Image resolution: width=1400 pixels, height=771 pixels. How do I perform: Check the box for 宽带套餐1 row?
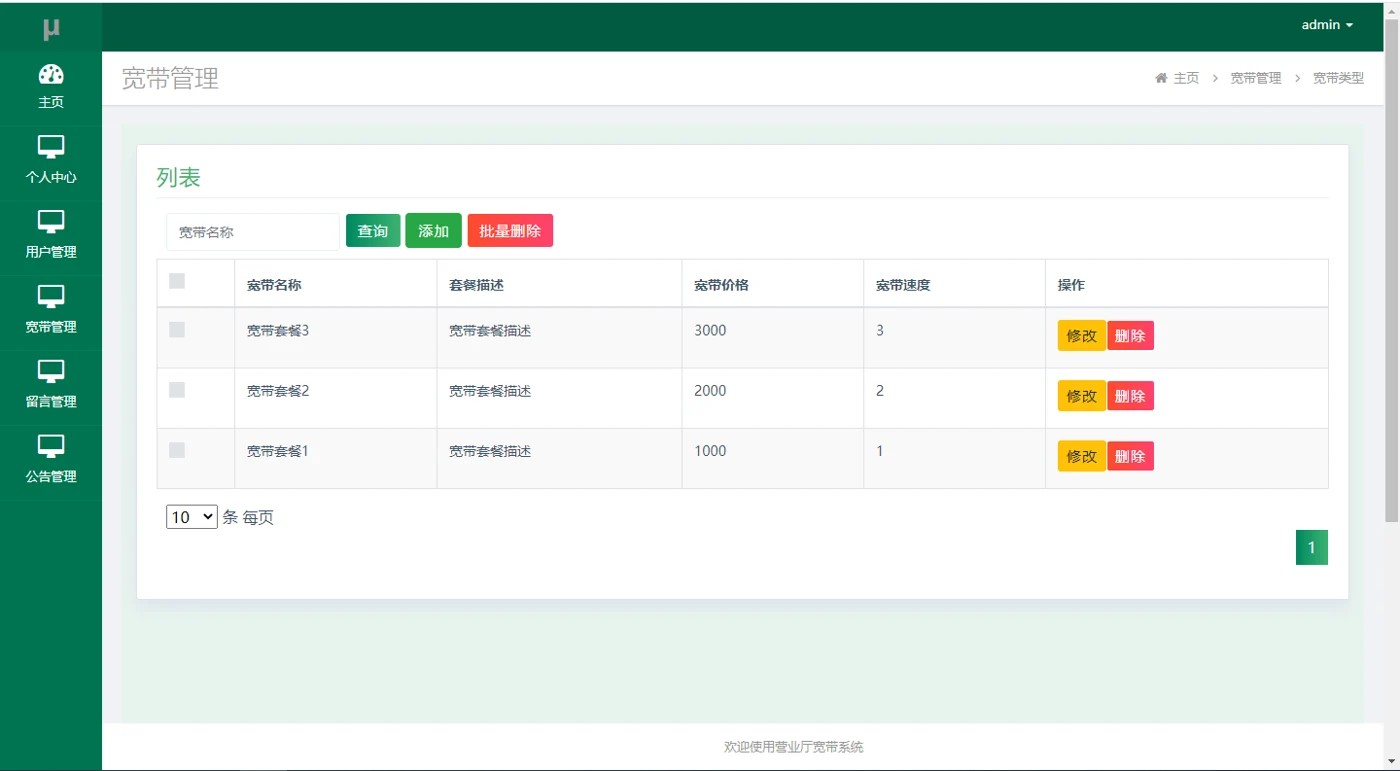pyautogui.click(x=177, y=450)
